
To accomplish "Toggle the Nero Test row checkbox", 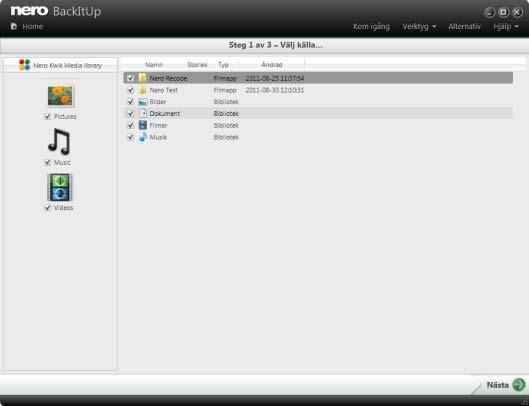I will 131,90.
